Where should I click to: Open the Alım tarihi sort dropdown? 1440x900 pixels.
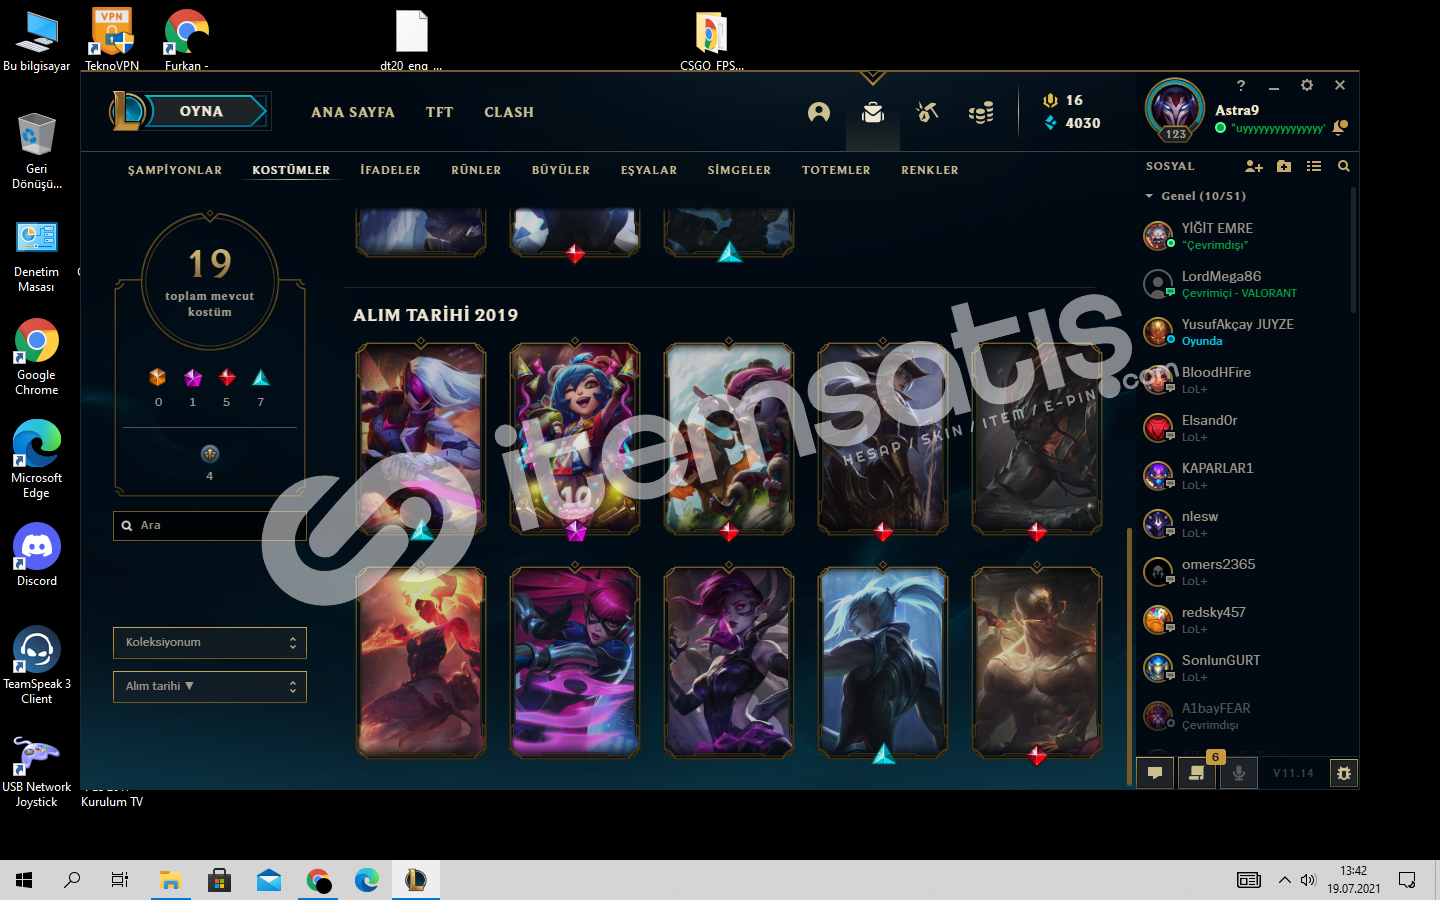point(210,687)
